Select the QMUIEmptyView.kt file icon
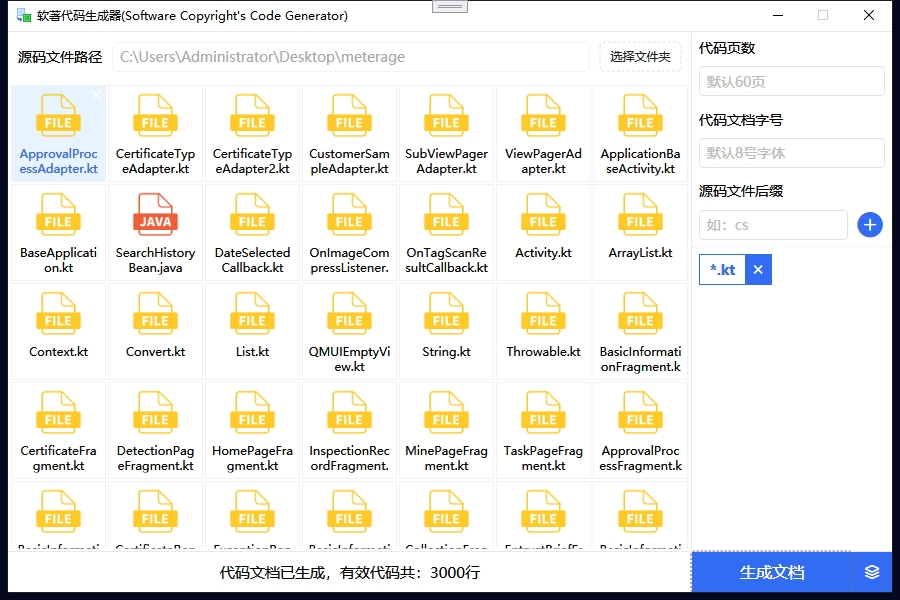 tap(349, 313)
